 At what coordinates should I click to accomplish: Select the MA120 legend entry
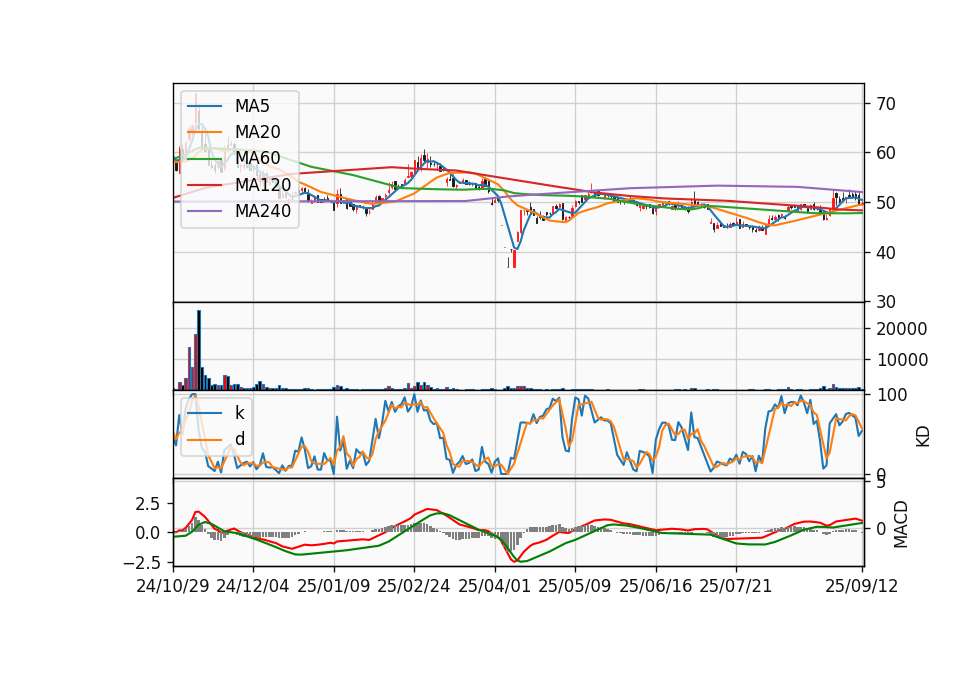[x=263, y=185]
